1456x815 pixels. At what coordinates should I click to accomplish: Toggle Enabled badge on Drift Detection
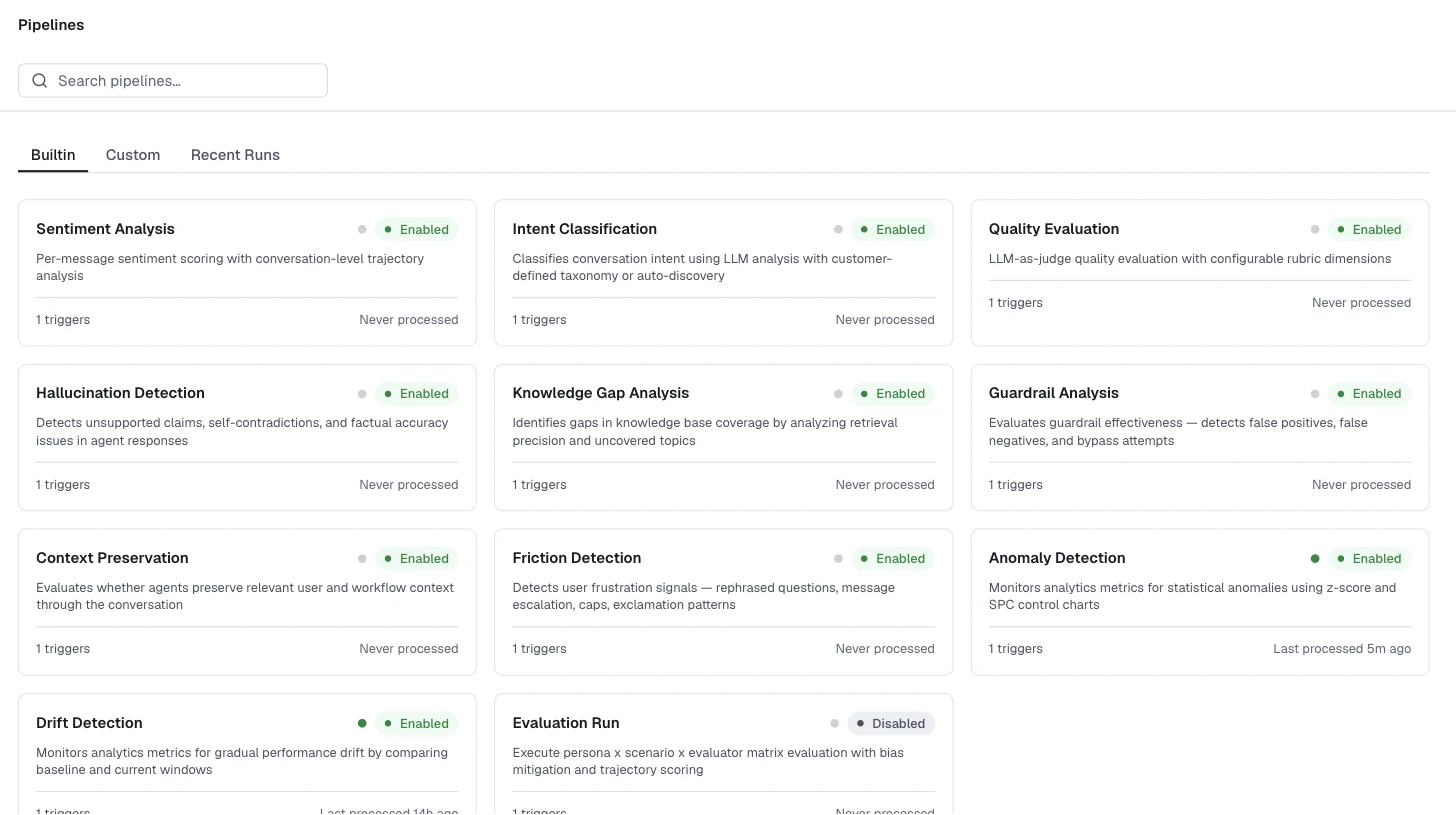coord(417,724)
